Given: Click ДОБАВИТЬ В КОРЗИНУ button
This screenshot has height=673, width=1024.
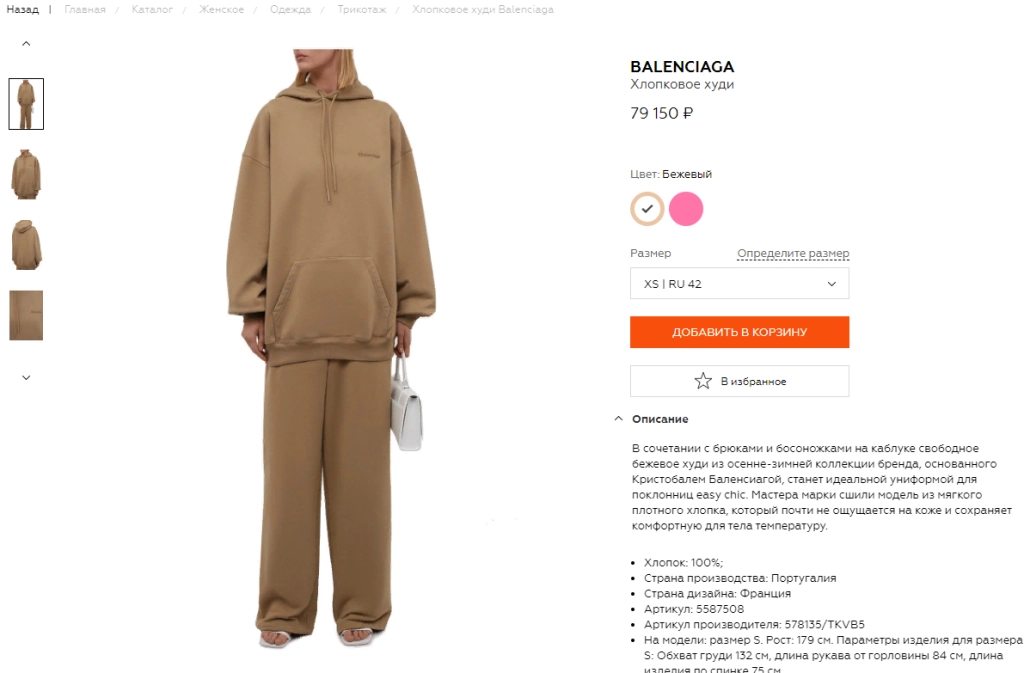Looking at the screenshot, I should point(739,332).
